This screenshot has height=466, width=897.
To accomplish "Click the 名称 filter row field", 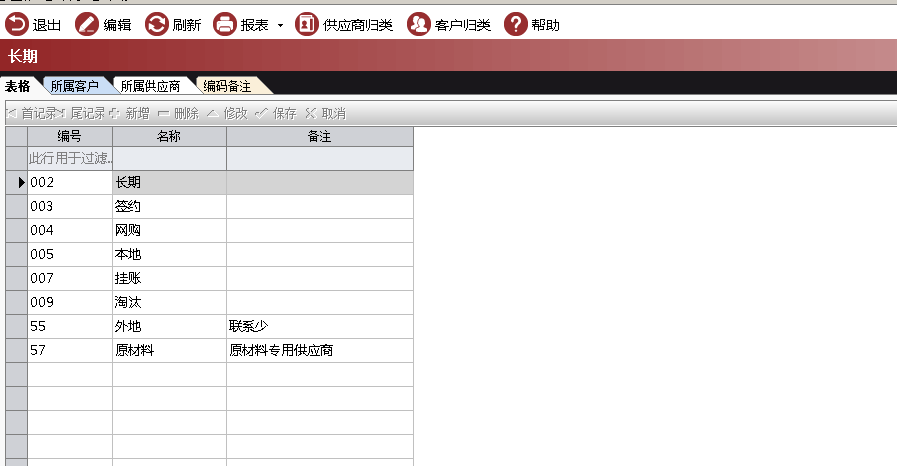I will click(x=169, y=158).
